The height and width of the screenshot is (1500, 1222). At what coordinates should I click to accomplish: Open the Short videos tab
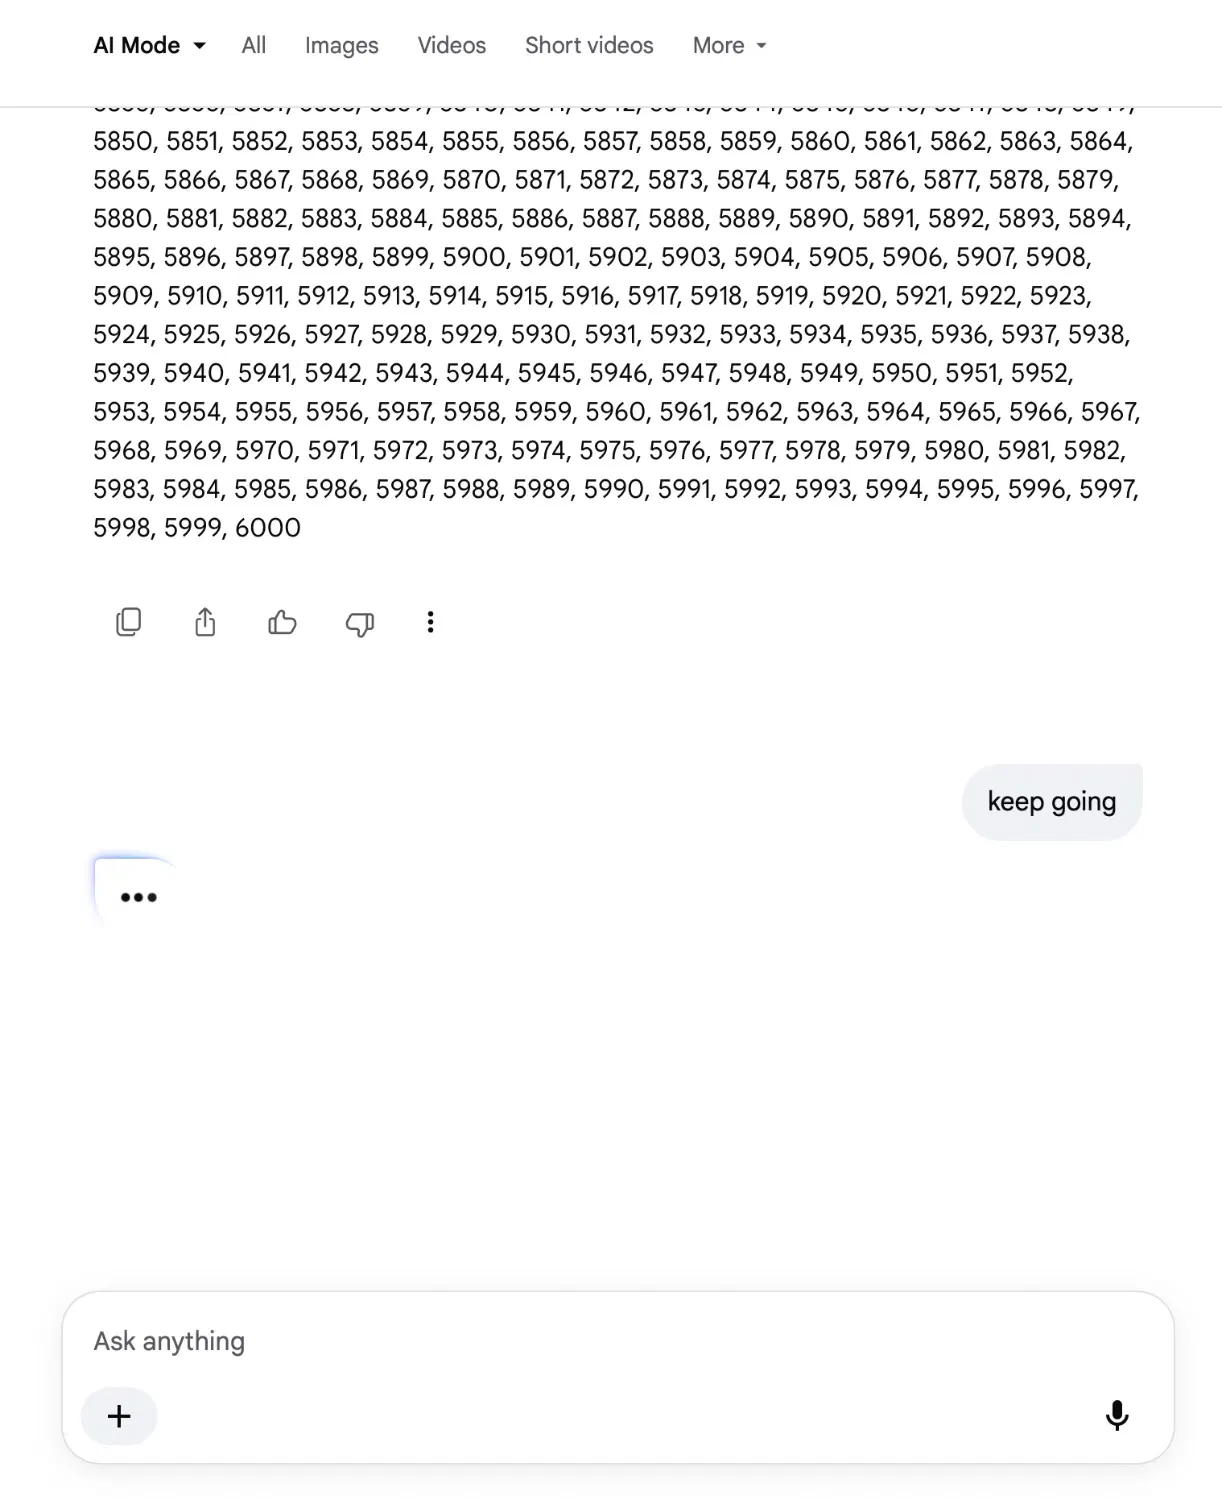pyautogui.click(x=589, y=45)
